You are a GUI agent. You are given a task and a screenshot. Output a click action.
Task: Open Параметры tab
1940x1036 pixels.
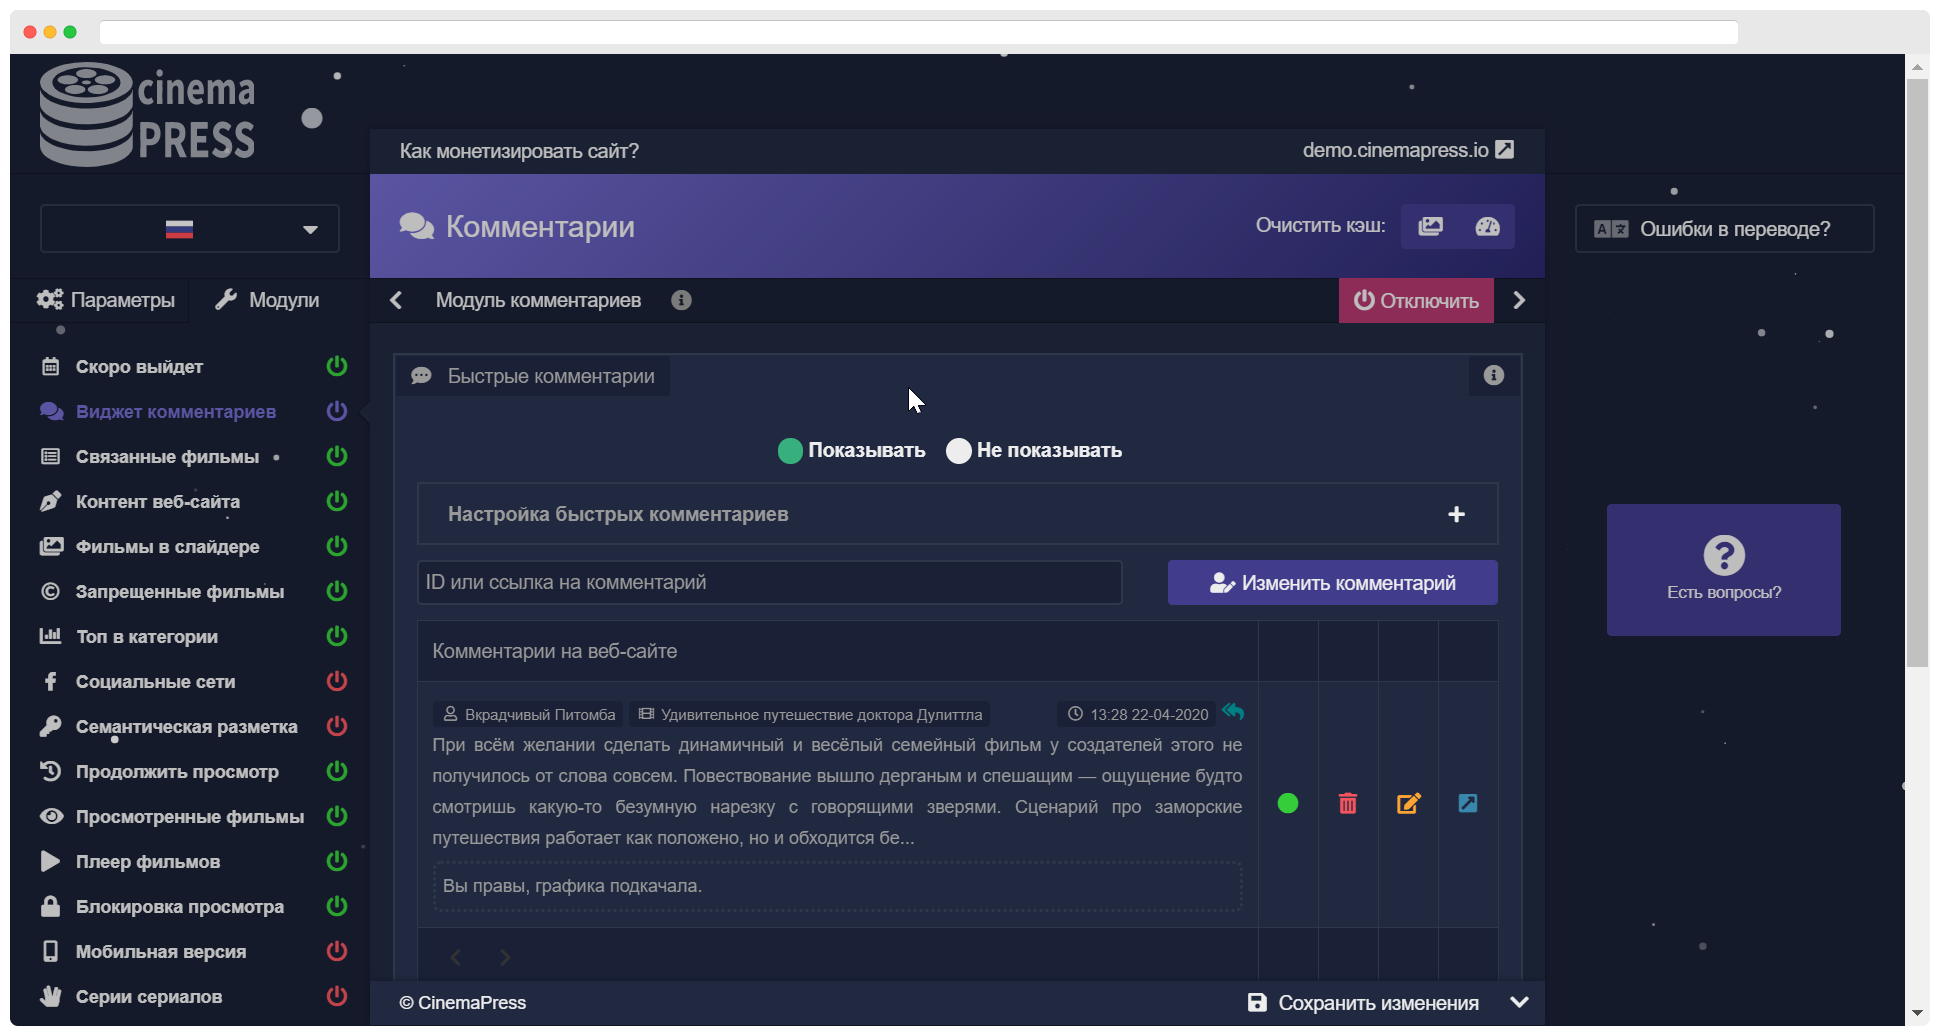click(105, 300)
